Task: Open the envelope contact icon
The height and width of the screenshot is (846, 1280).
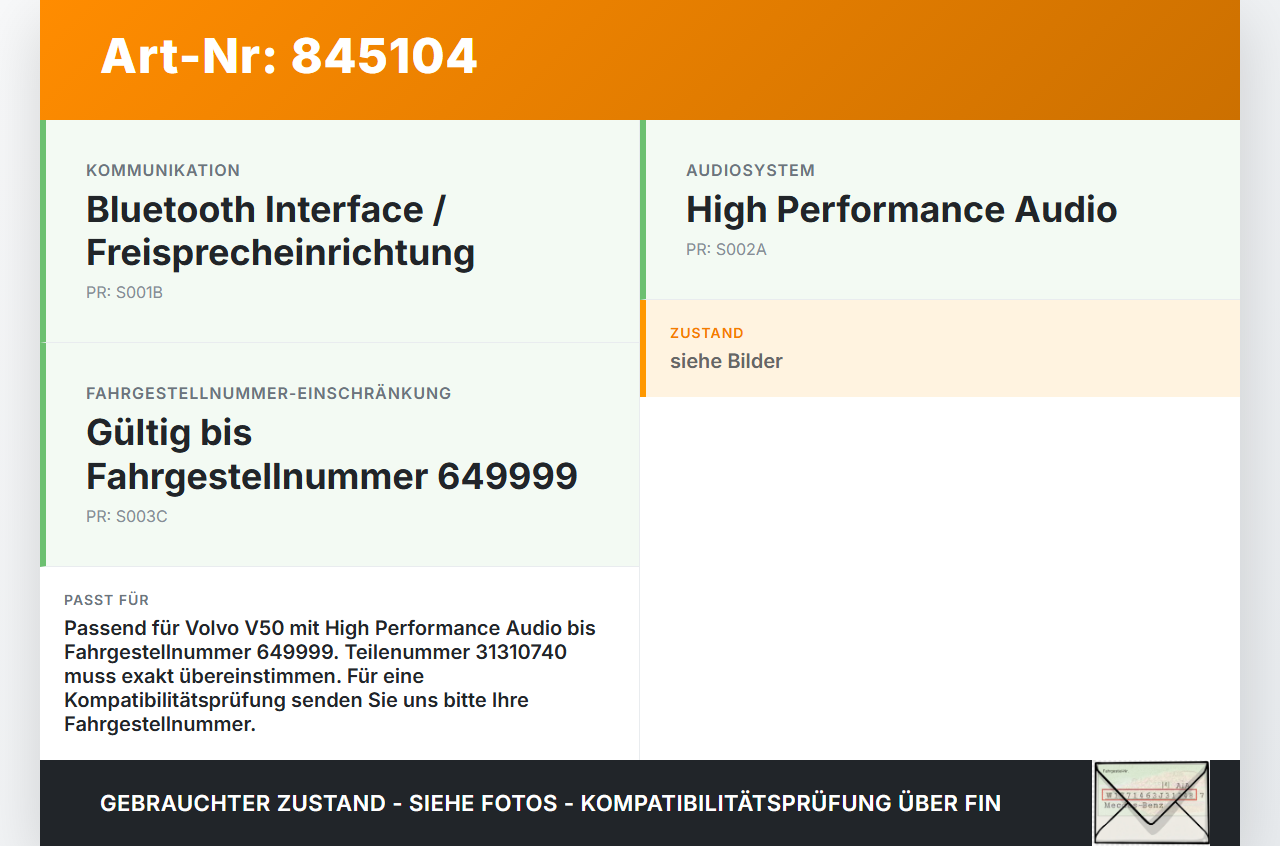Action: pyautogui.click(x=1151, y=803)
